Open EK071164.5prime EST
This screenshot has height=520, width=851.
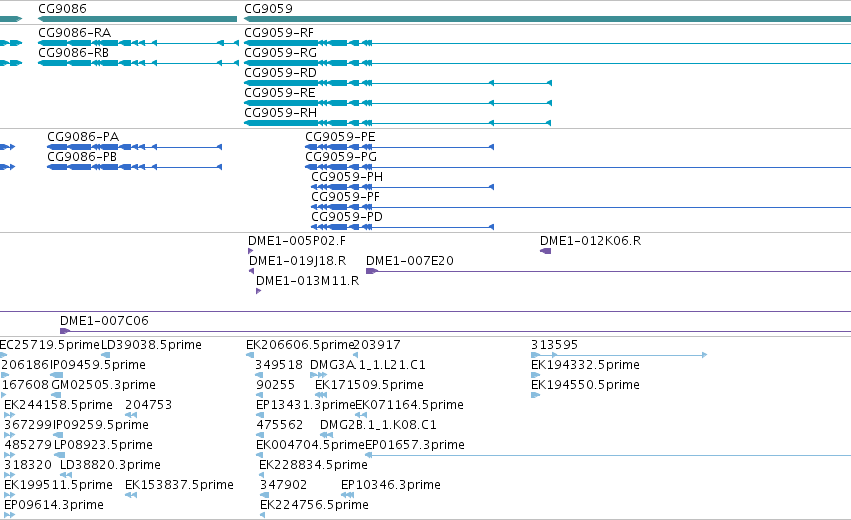pyautogui.click(x=409, y=405)
